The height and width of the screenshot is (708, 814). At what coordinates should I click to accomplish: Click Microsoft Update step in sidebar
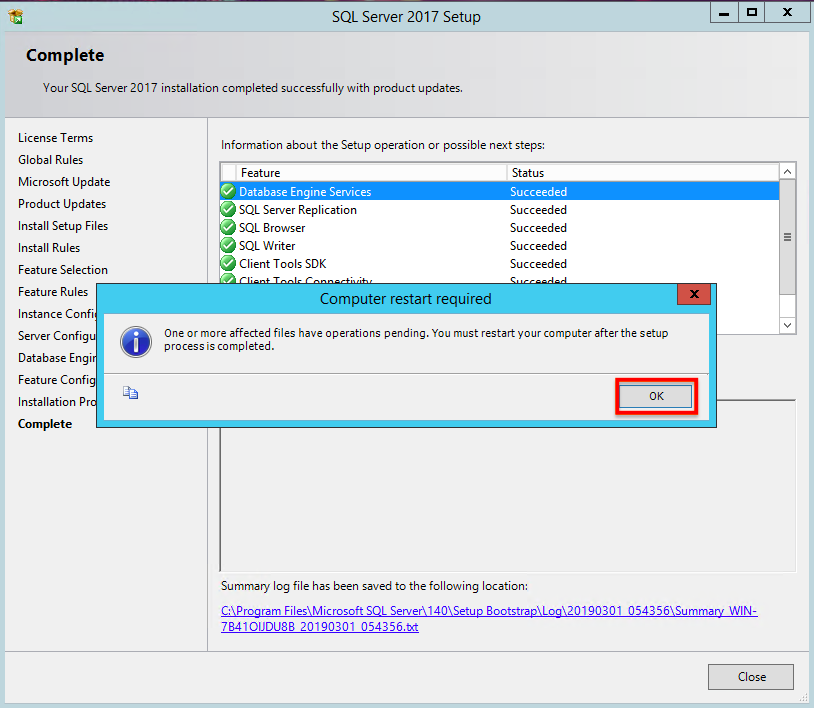pyautogui.click(x=64, y=182)
